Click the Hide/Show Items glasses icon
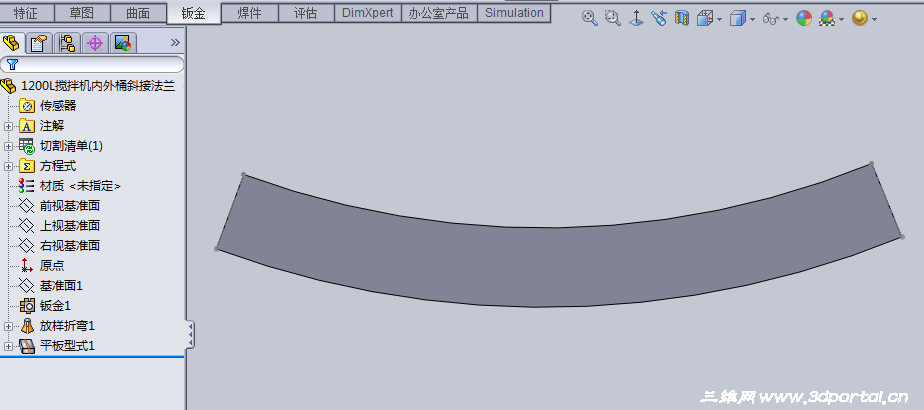The height and width of the screenshot is (410, 924). click(x=771, y=19)
